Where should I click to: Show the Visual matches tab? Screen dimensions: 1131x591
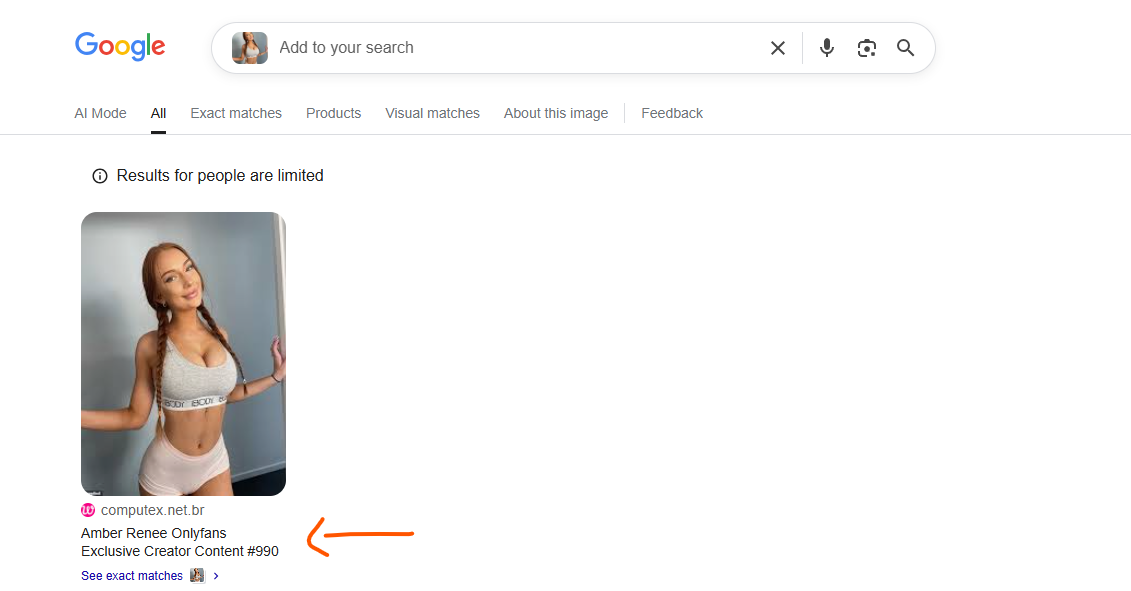point(432,113)
